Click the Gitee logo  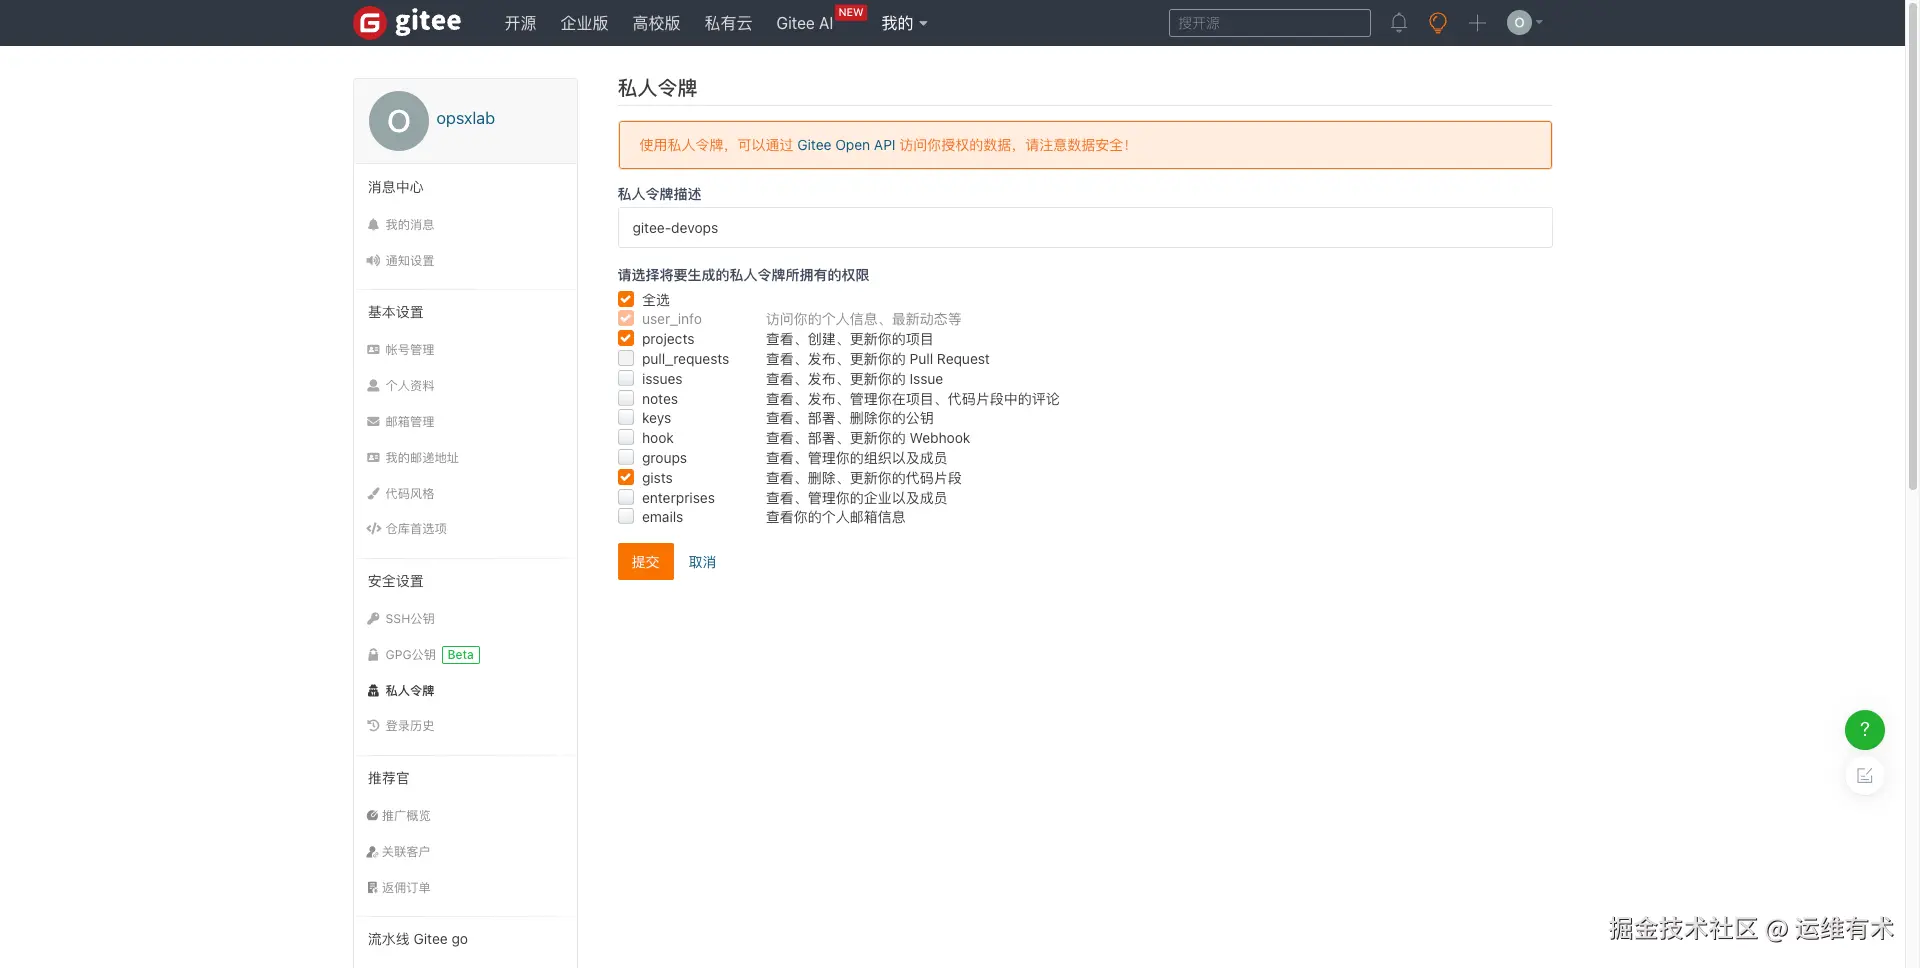408,22
